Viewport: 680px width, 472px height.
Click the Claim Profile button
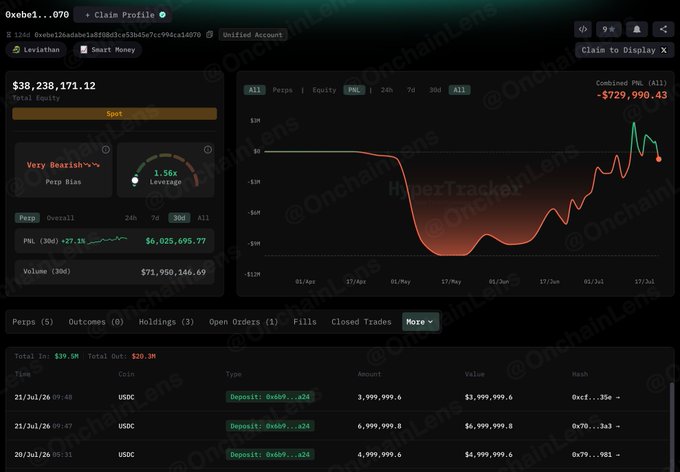pos(122,15)
